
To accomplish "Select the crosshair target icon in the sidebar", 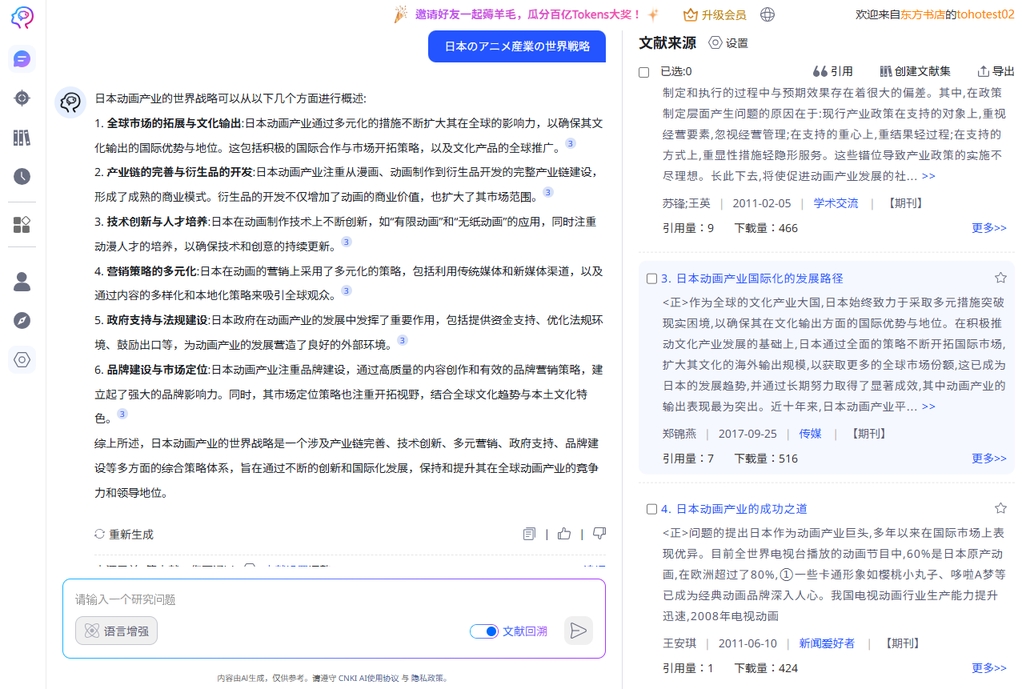I will pos(22,98).
